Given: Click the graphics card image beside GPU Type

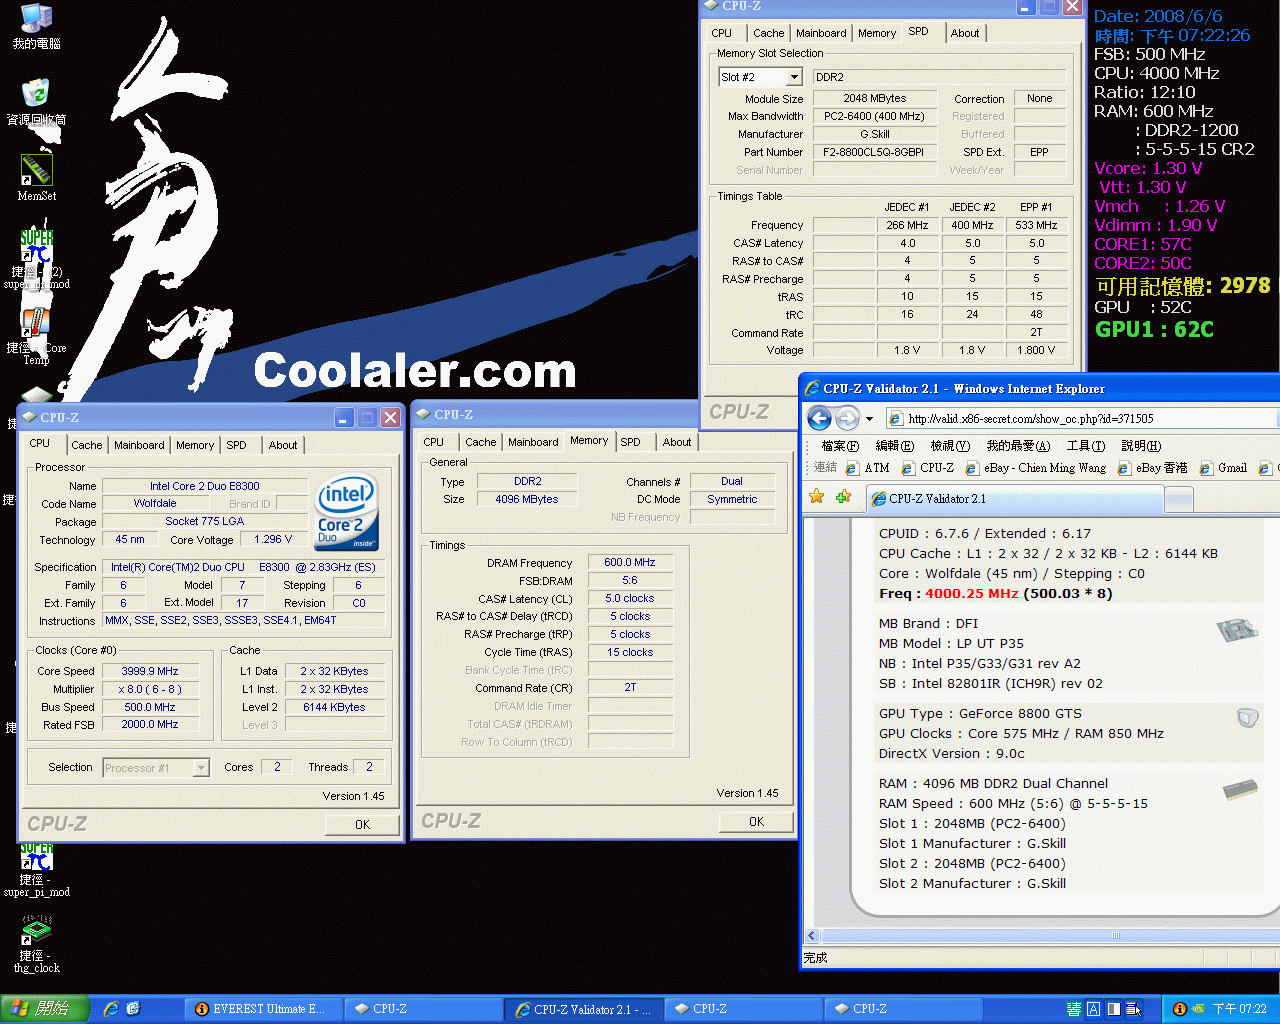Looking at the screenshot, I should pos(1247,717).
